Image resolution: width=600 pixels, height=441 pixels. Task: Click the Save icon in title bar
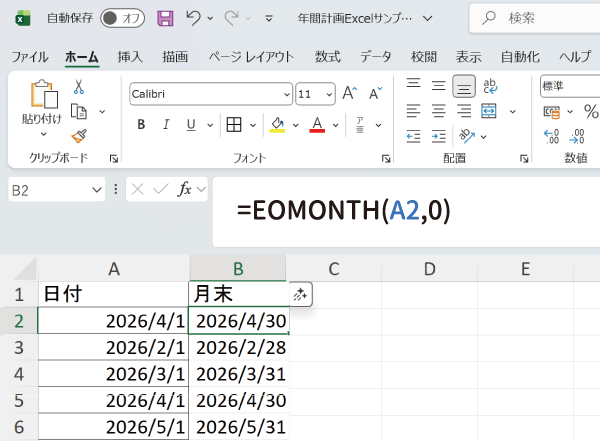[165, 18]
